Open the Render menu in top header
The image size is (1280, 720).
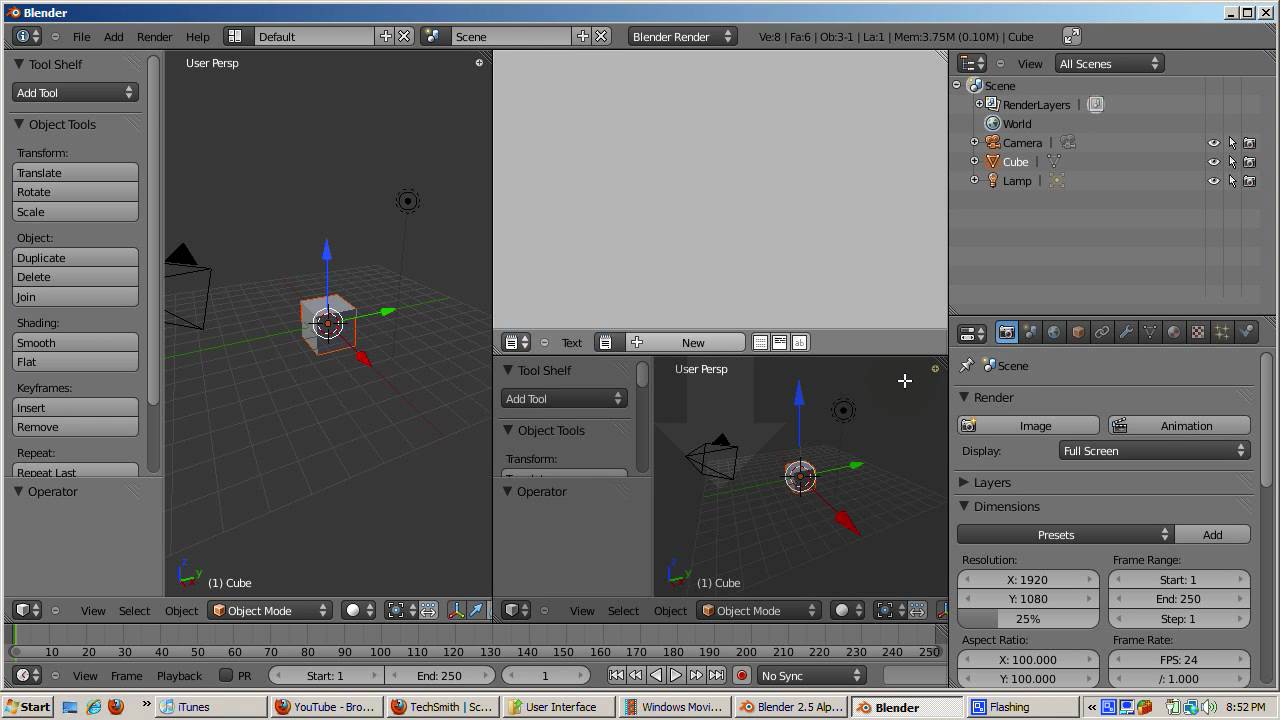pyautogui.click(x=154, y=37)
